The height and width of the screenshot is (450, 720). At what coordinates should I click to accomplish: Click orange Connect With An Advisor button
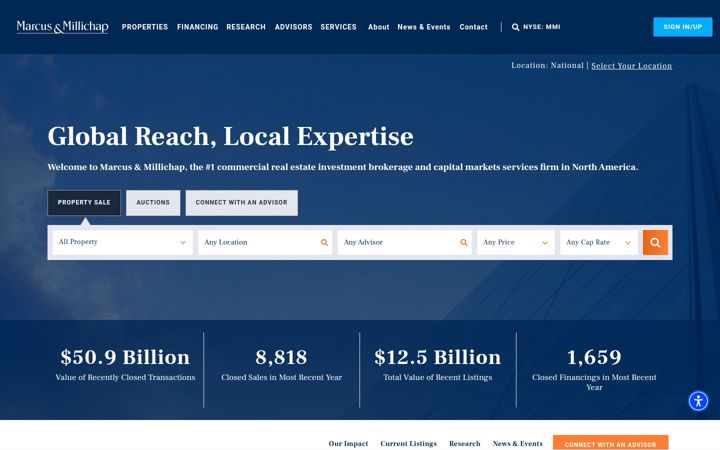[610, 443]
